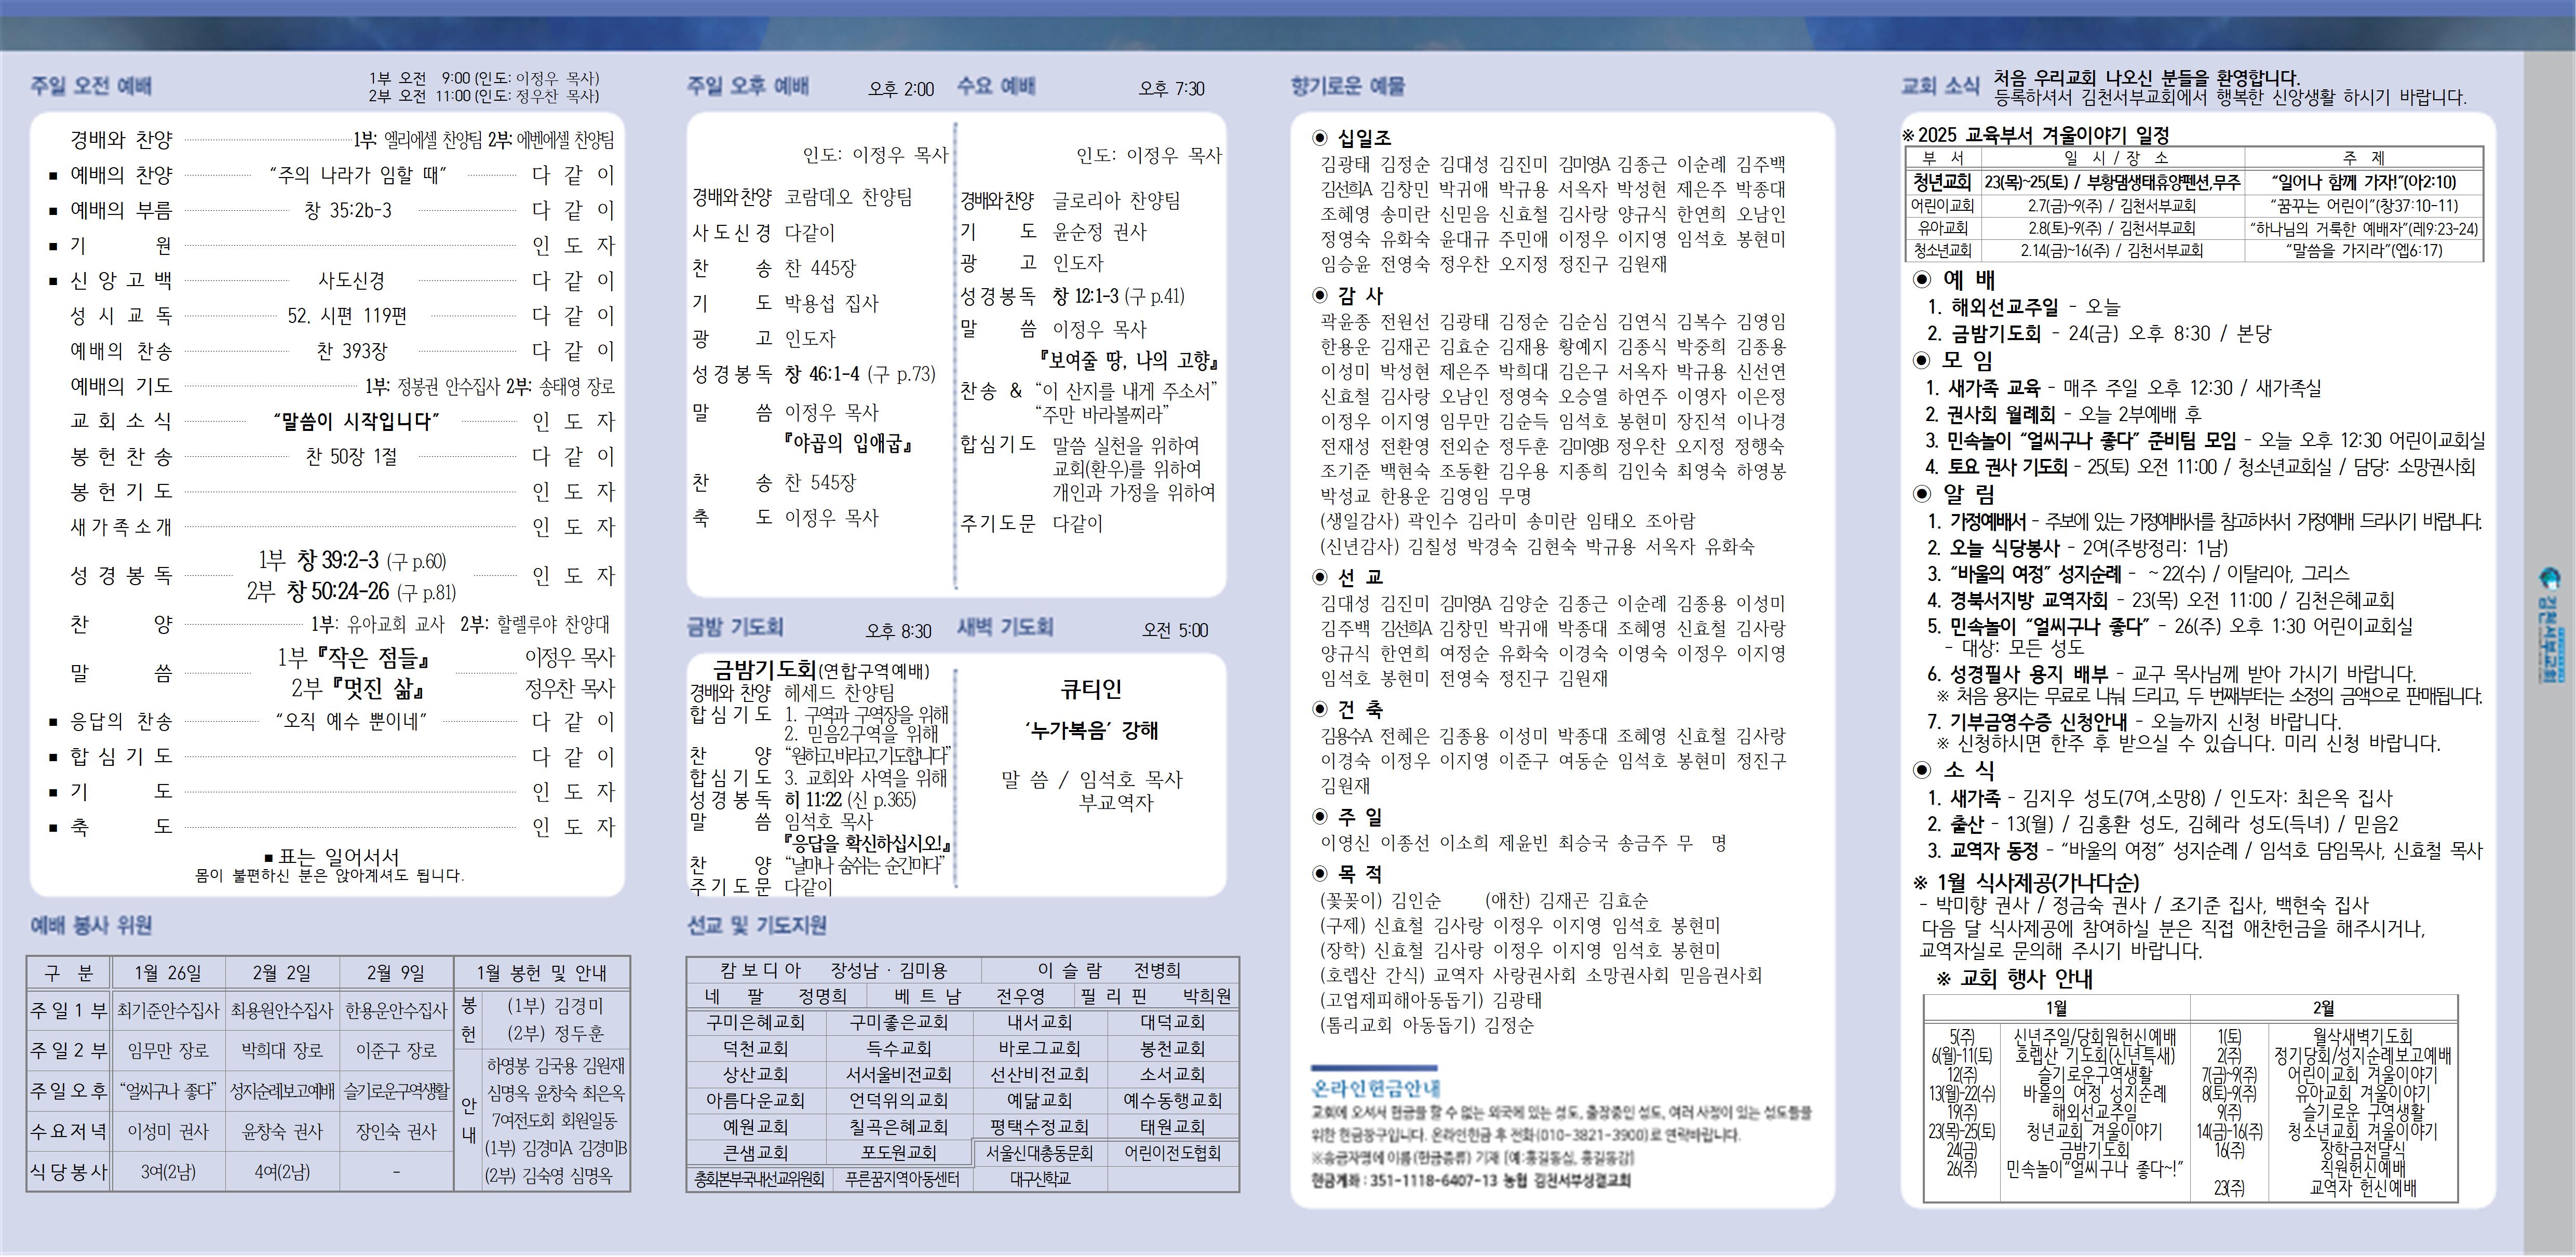Click the '금밤 기도회' section heading
This screenshot has width=2576, height=1257.
tap(735, 627)
